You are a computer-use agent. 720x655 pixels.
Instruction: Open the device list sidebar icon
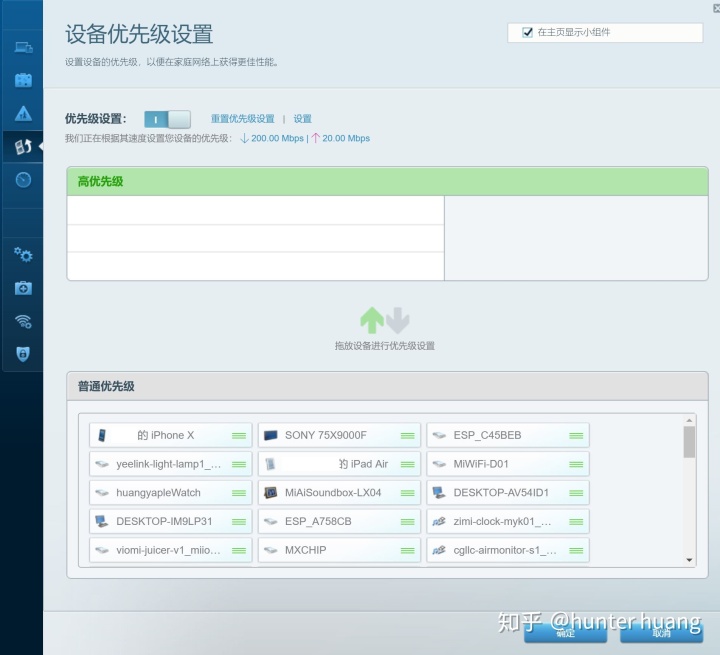click(x=23, y=47)
